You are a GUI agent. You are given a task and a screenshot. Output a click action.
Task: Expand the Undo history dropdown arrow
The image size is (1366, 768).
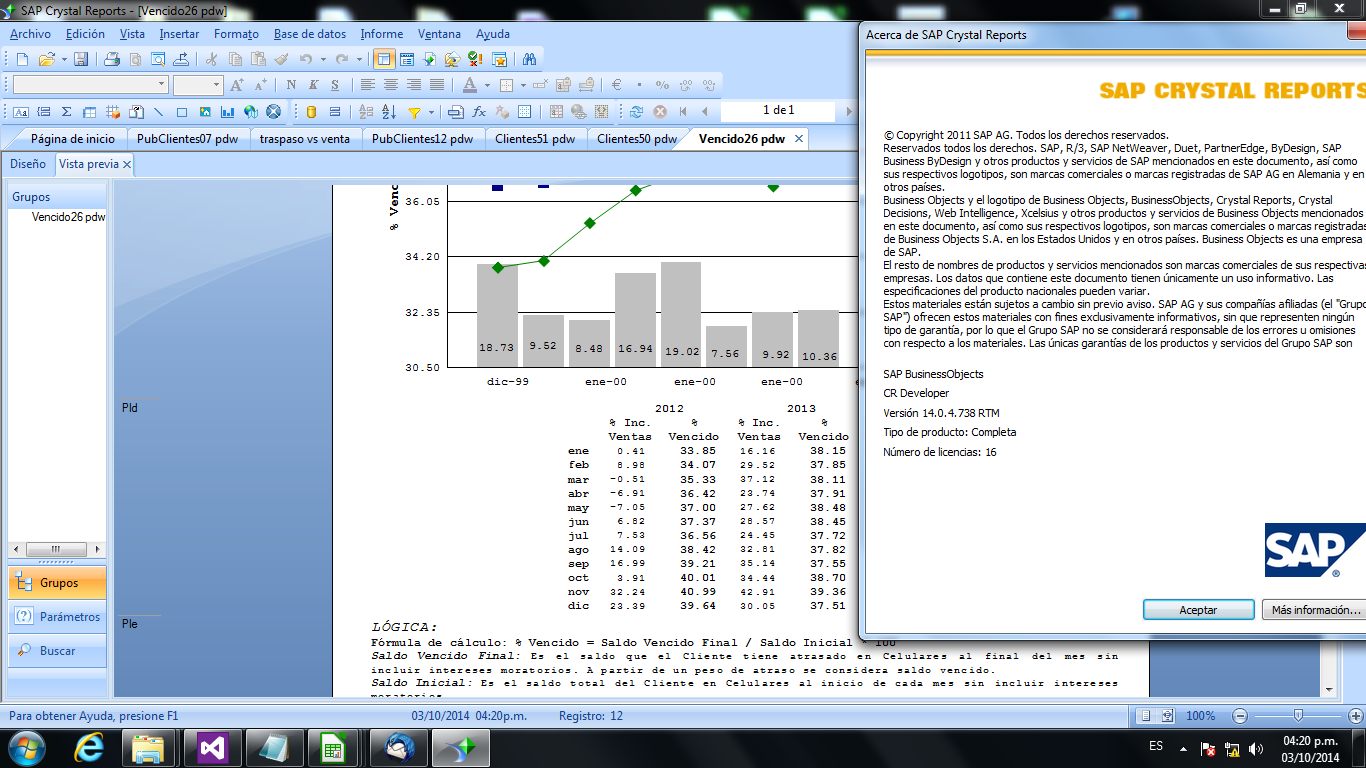(323, 59)
